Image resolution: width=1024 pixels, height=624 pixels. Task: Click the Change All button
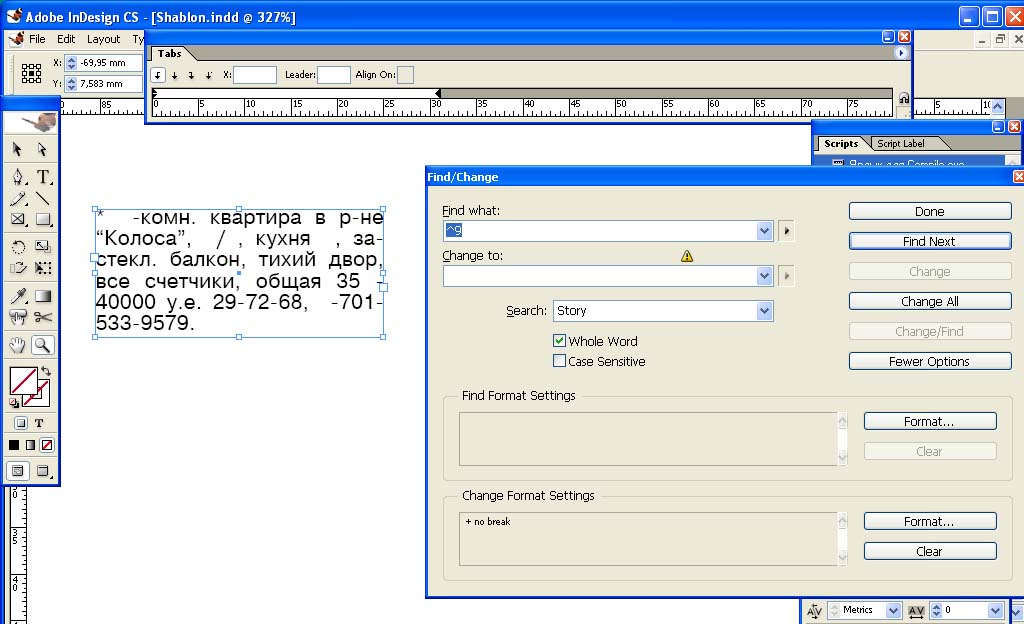(x=930, y=302)
